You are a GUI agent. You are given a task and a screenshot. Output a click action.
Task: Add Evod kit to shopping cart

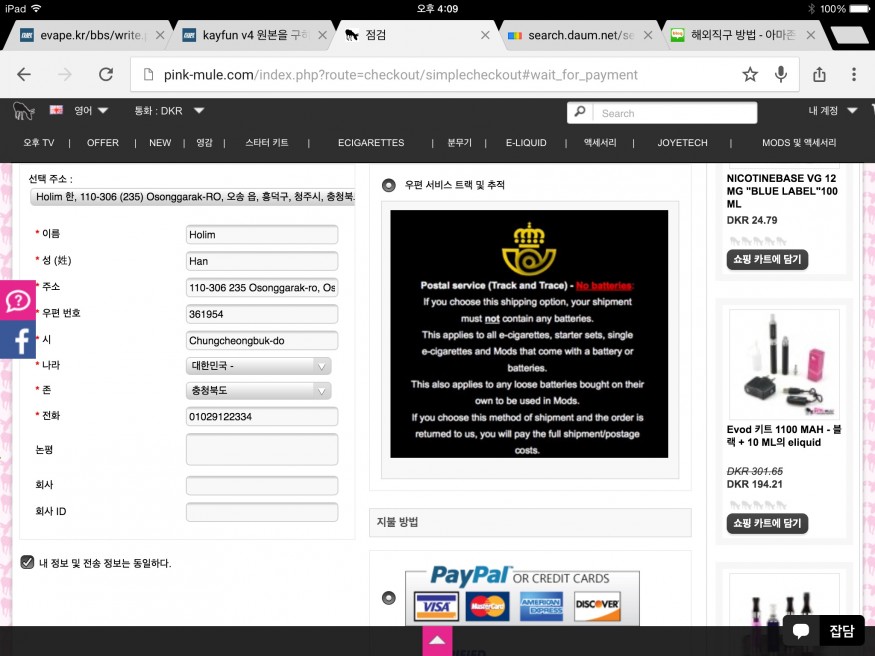tap(767, 523)
